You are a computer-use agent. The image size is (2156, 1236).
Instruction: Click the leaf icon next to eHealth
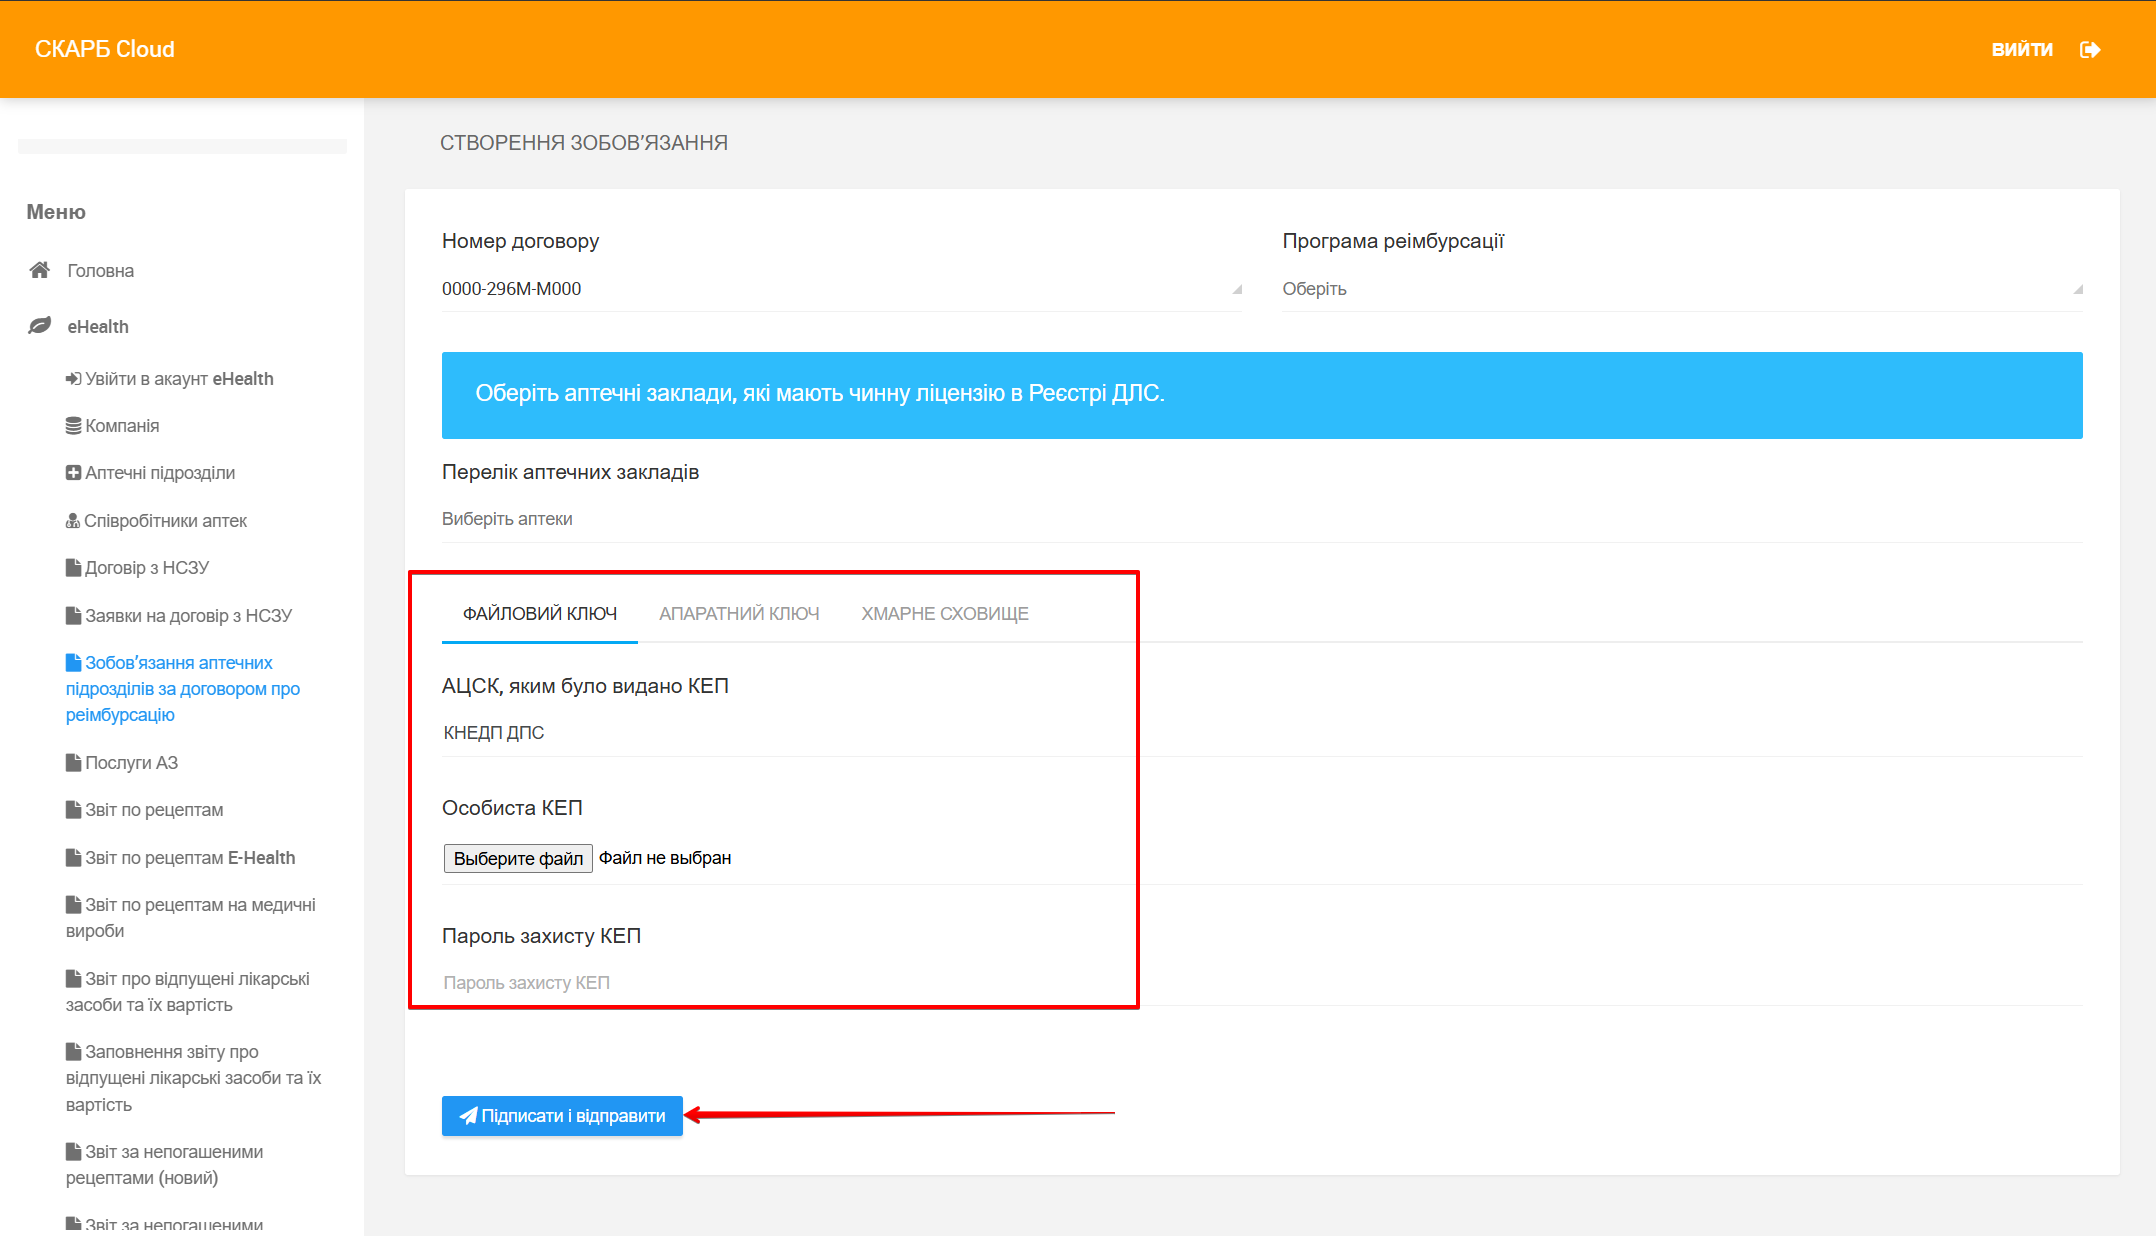39,326
